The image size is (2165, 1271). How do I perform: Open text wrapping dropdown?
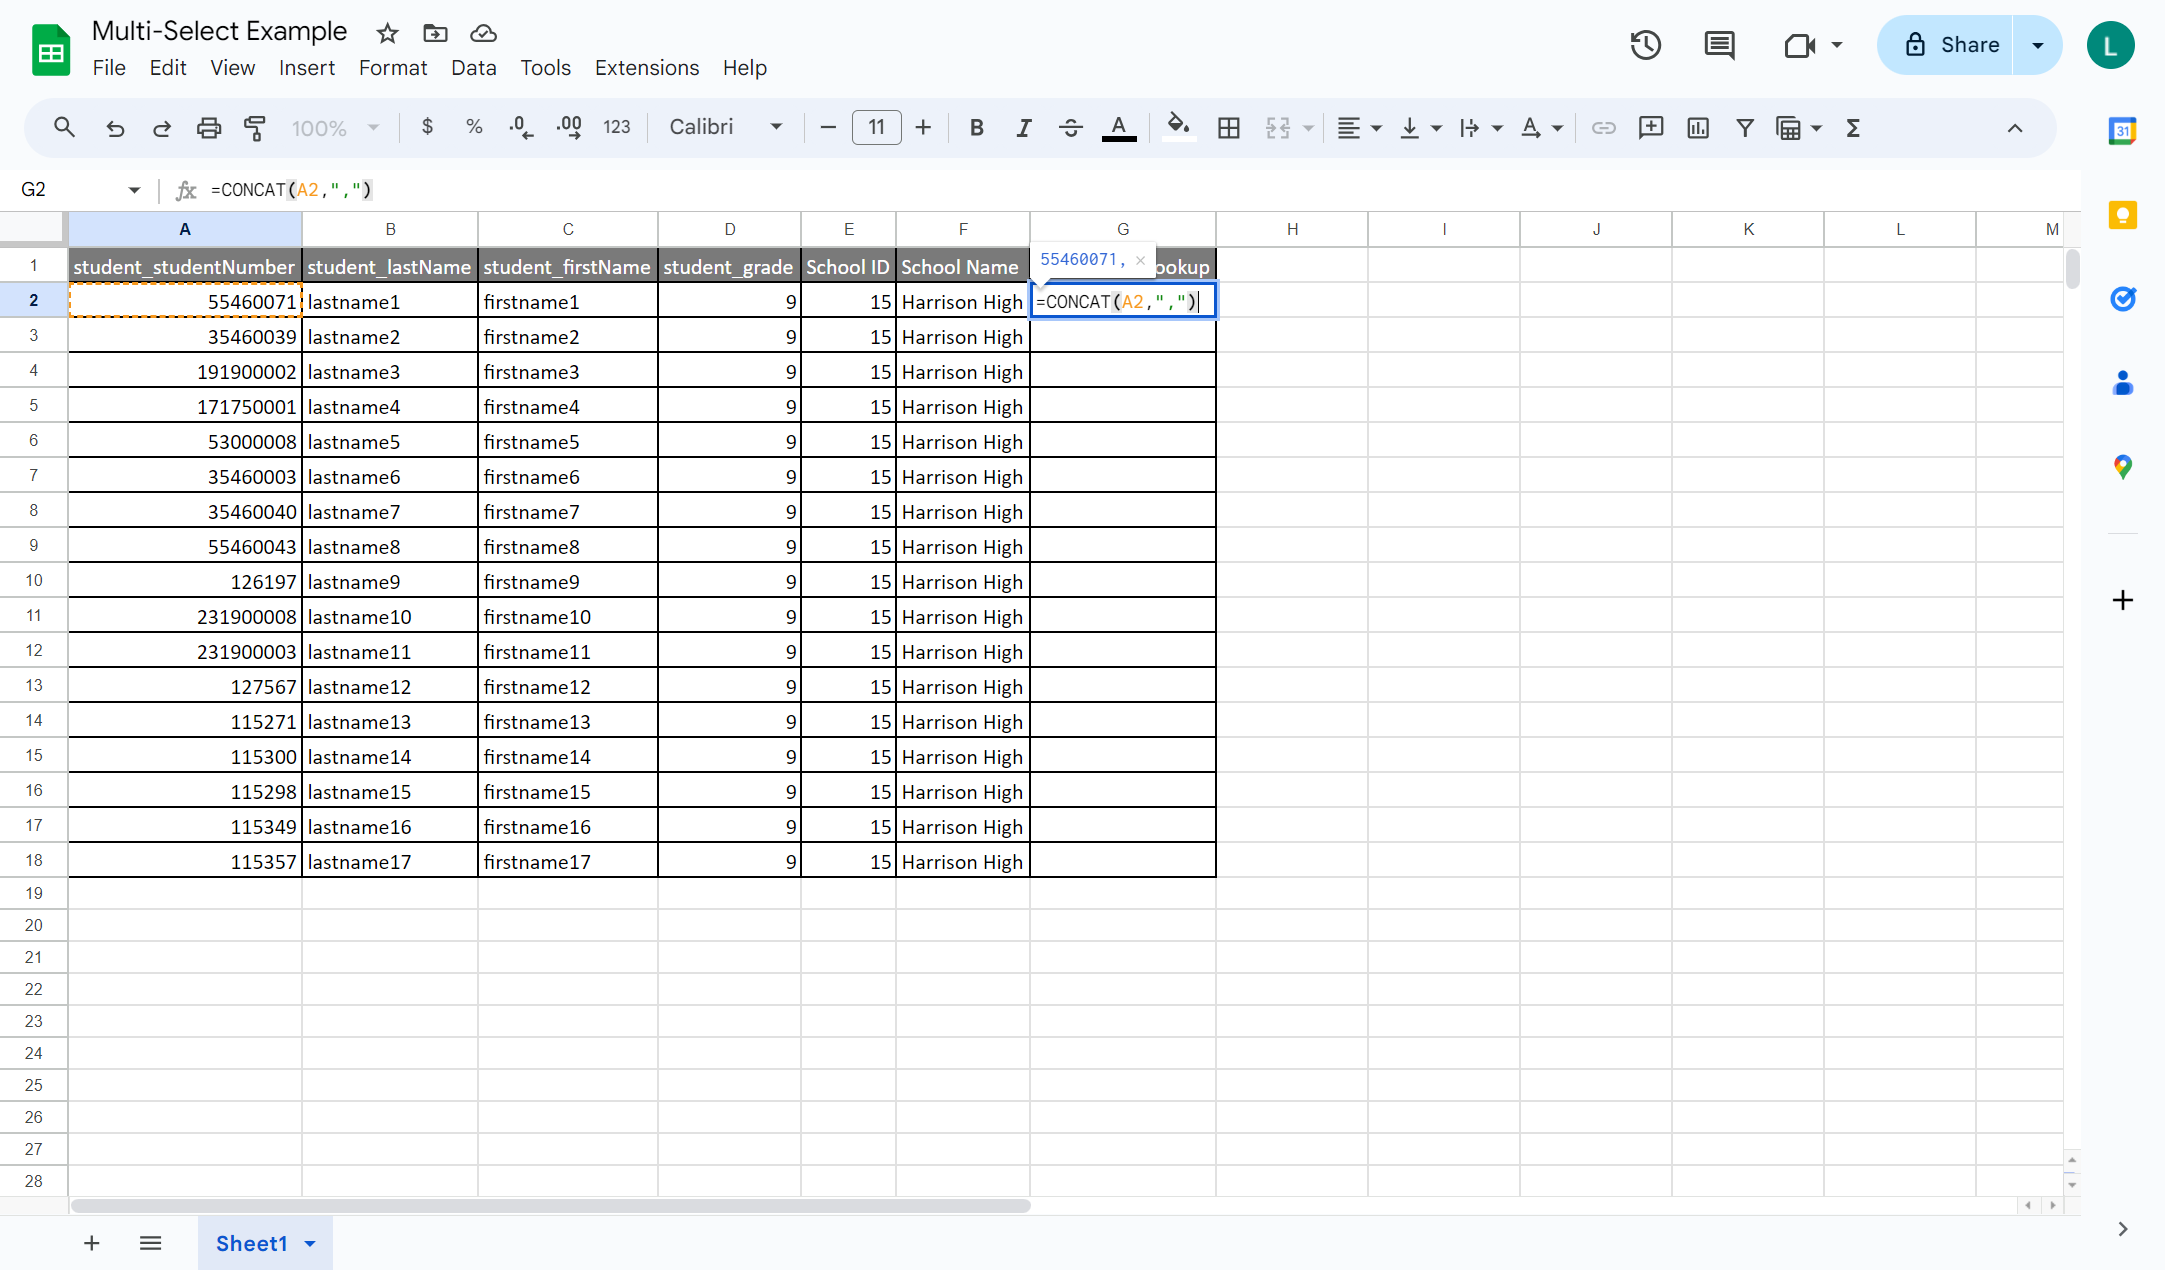coord(1481,128)
